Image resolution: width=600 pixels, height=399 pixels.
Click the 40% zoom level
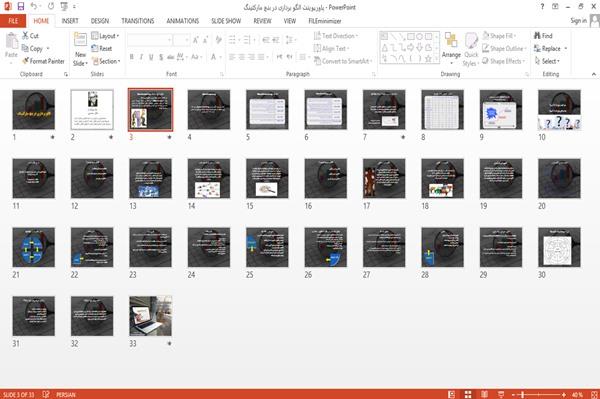tap(577, 394)
